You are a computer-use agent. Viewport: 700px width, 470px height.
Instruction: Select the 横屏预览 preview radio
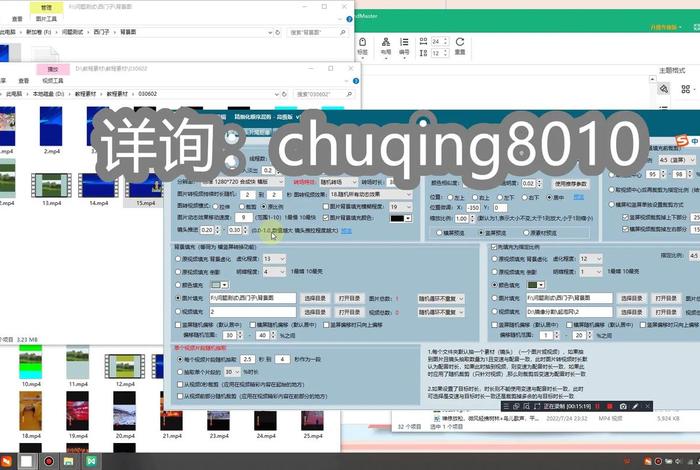[x=439, y=233]
